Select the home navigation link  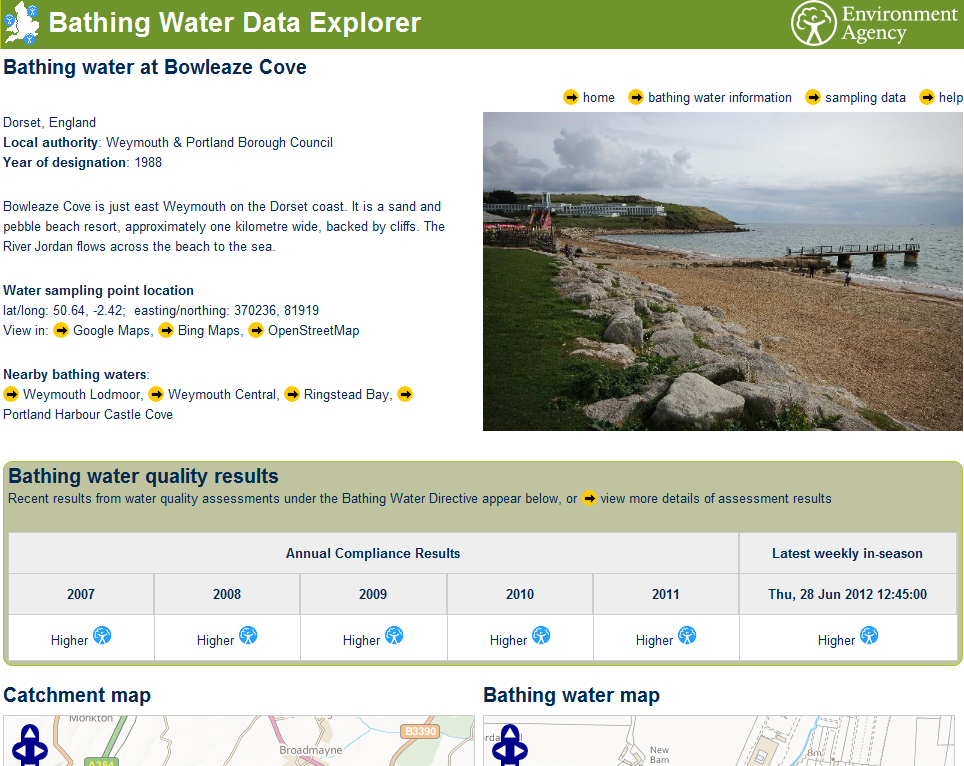coord(598,97)
